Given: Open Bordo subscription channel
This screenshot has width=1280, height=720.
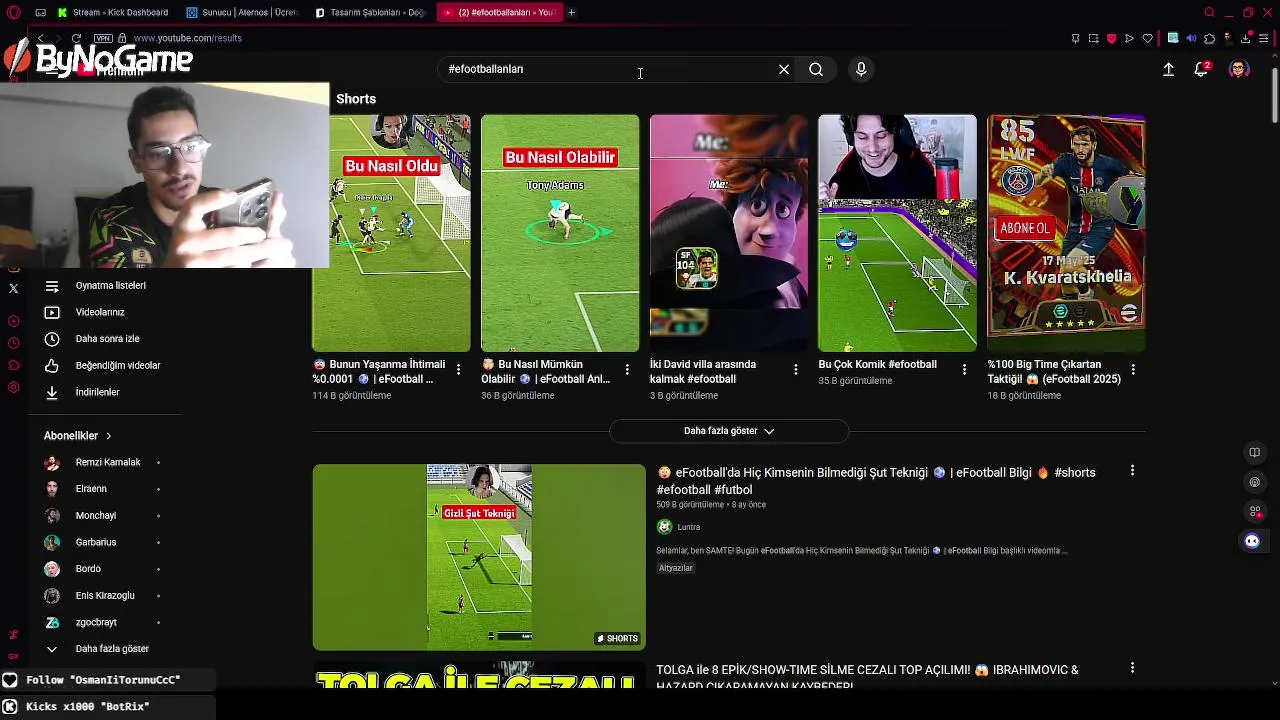Looking at the screenshot, I should click(x=104, y=569).
